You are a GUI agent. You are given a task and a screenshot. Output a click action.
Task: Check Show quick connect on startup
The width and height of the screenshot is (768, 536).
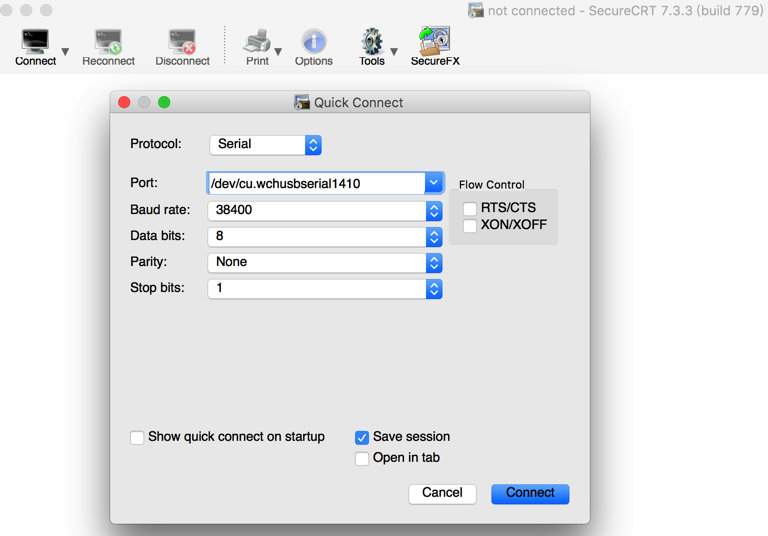(137, 438)
